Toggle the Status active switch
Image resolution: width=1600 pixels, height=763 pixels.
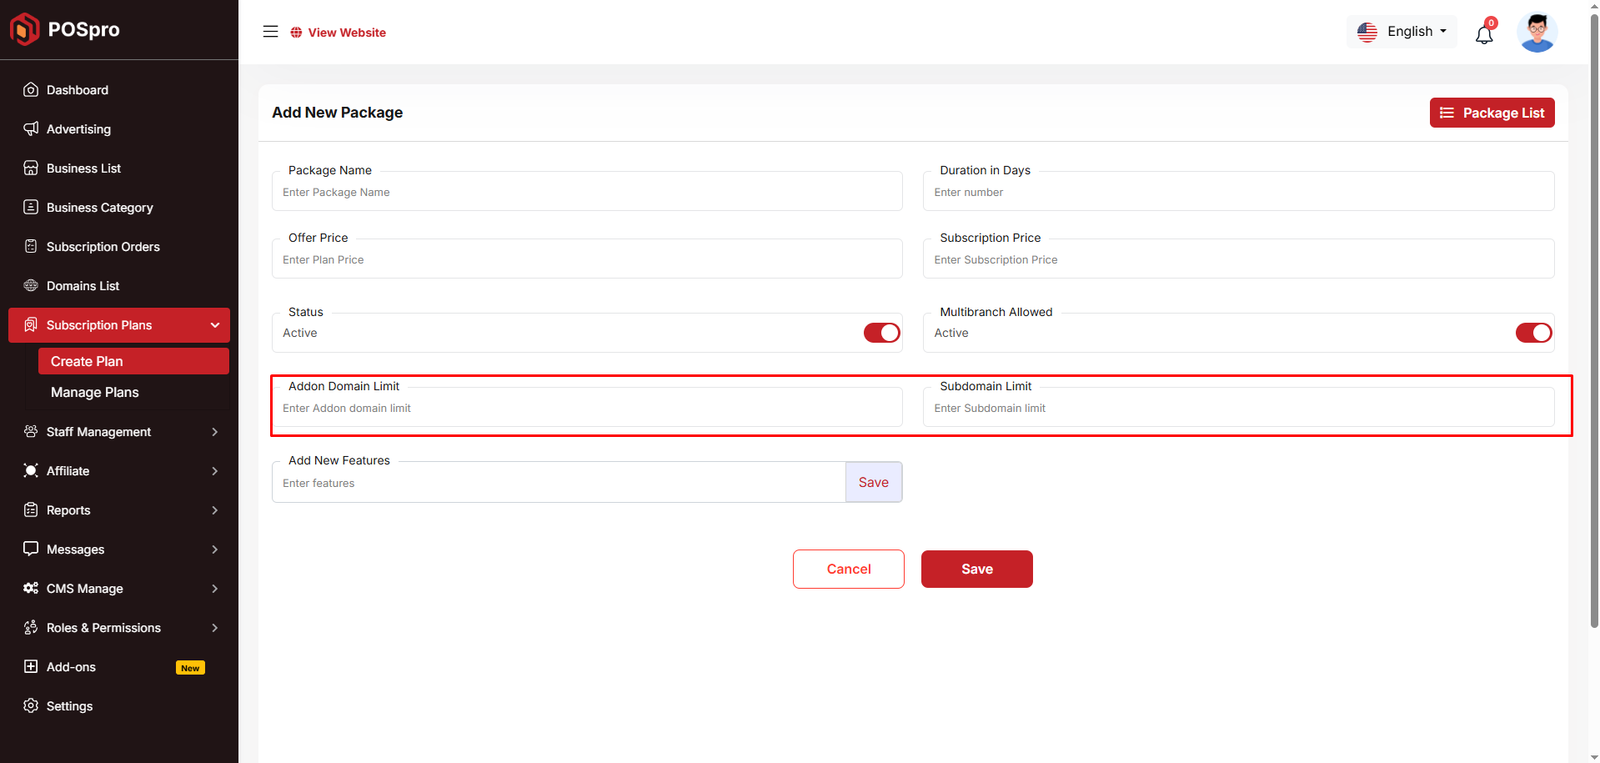tap(881, 333)
